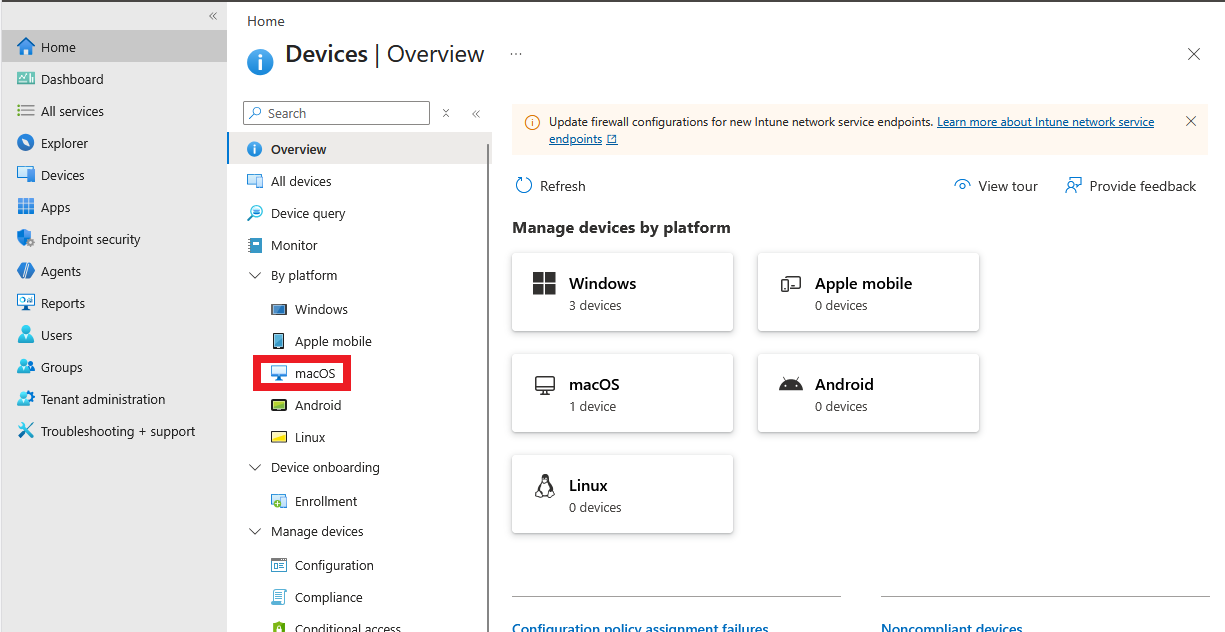
Task: Click the Explorer compass icon
Action: coord(26,143)
